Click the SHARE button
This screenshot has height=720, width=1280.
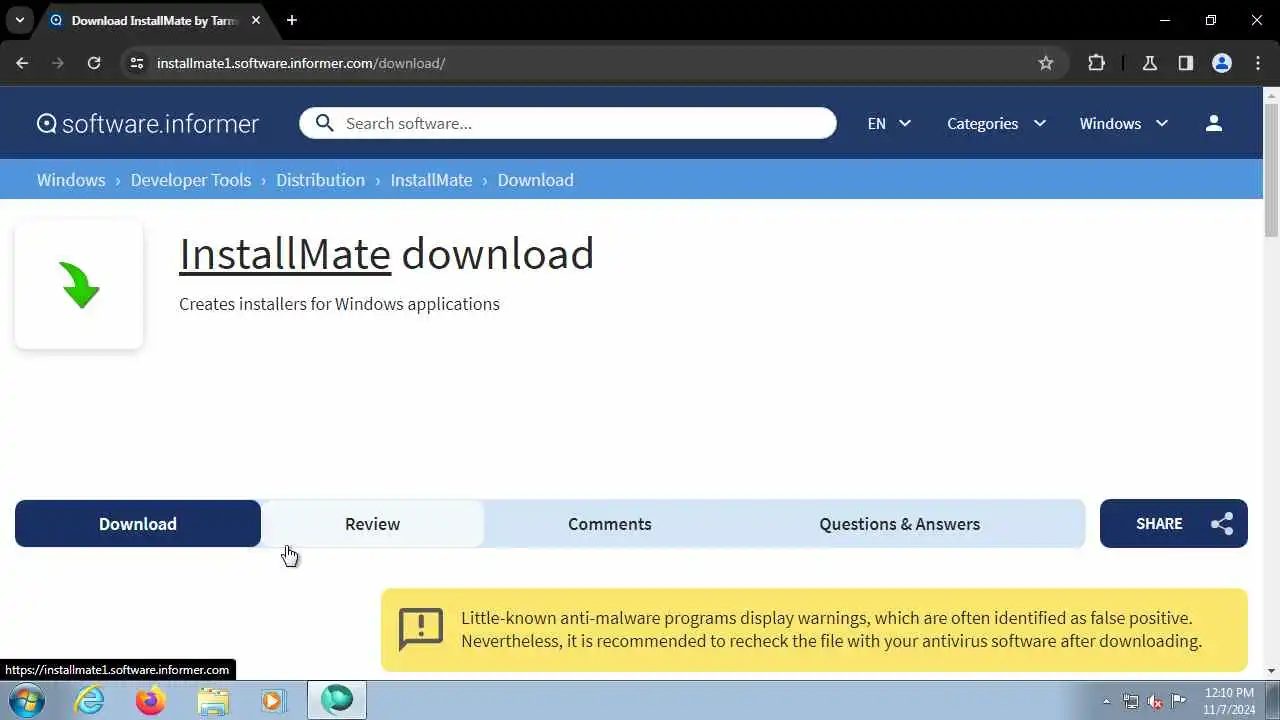pos(1174,524)
